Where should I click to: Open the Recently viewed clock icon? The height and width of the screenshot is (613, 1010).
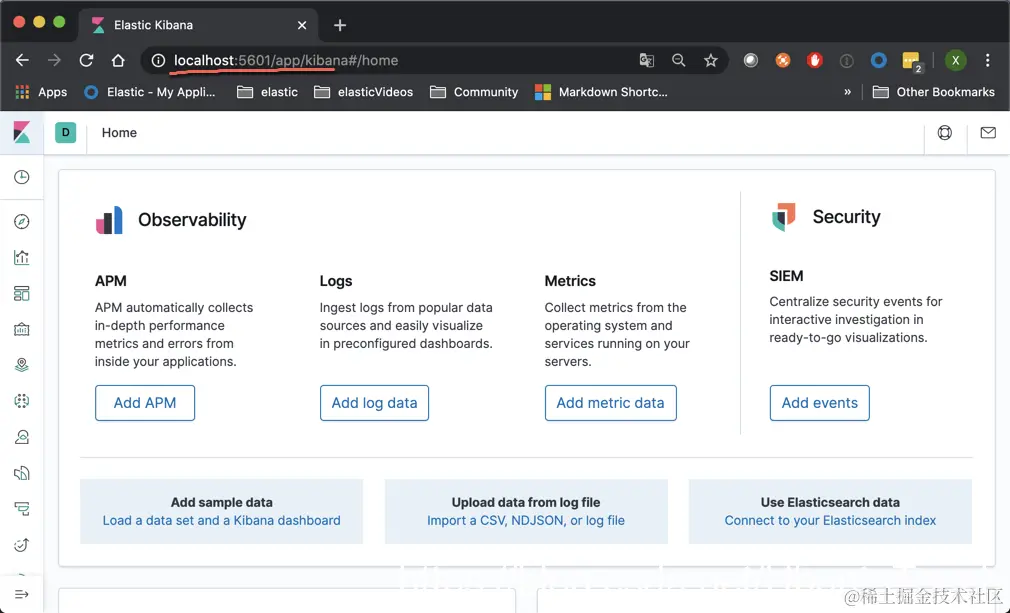(x=21, y=177)
